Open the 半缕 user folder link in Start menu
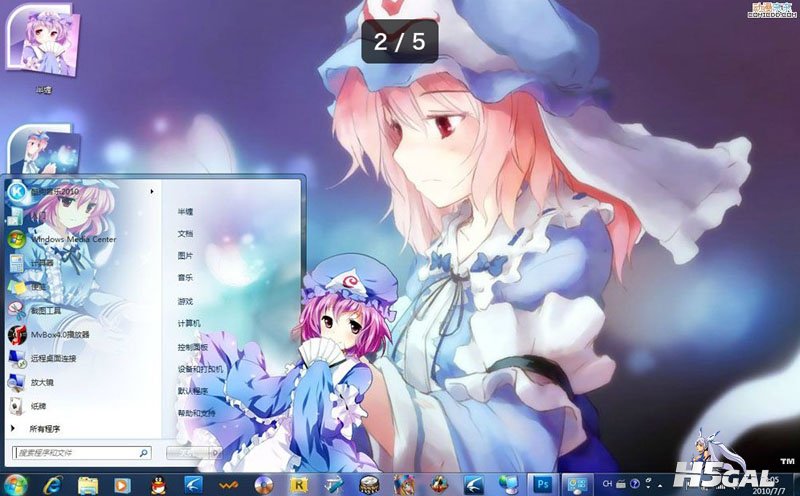 tap(185, 212)
